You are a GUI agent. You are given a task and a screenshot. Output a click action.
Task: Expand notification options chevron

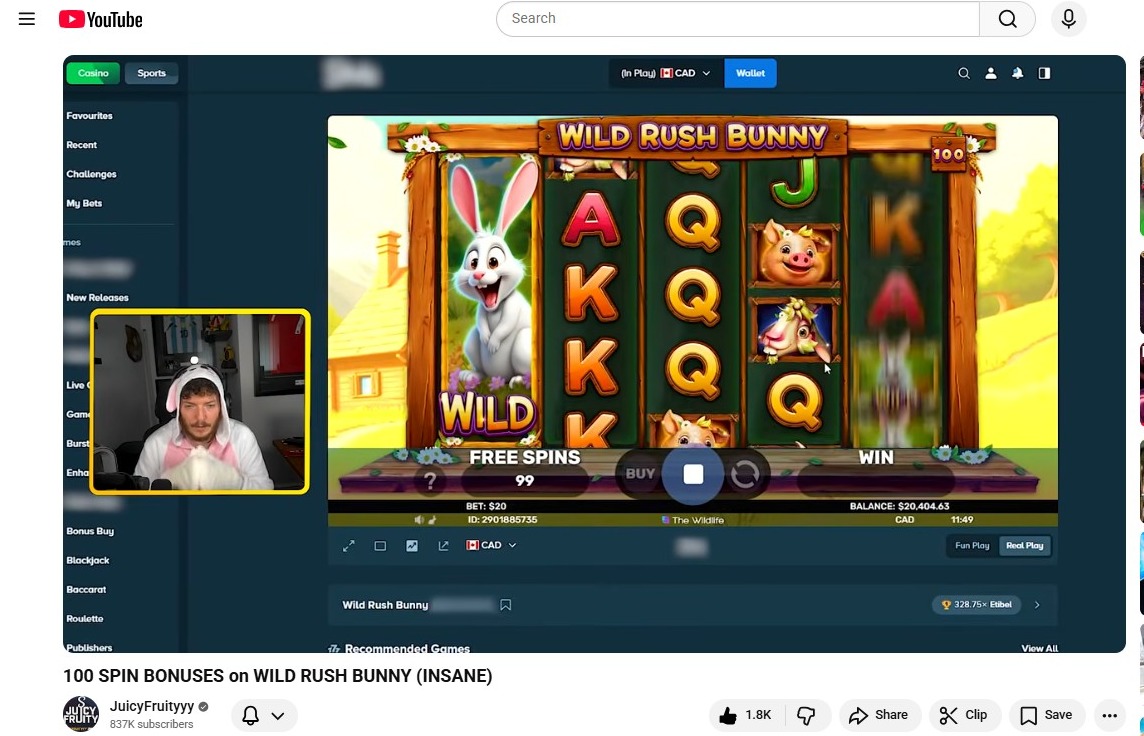[x=278, y=716]
